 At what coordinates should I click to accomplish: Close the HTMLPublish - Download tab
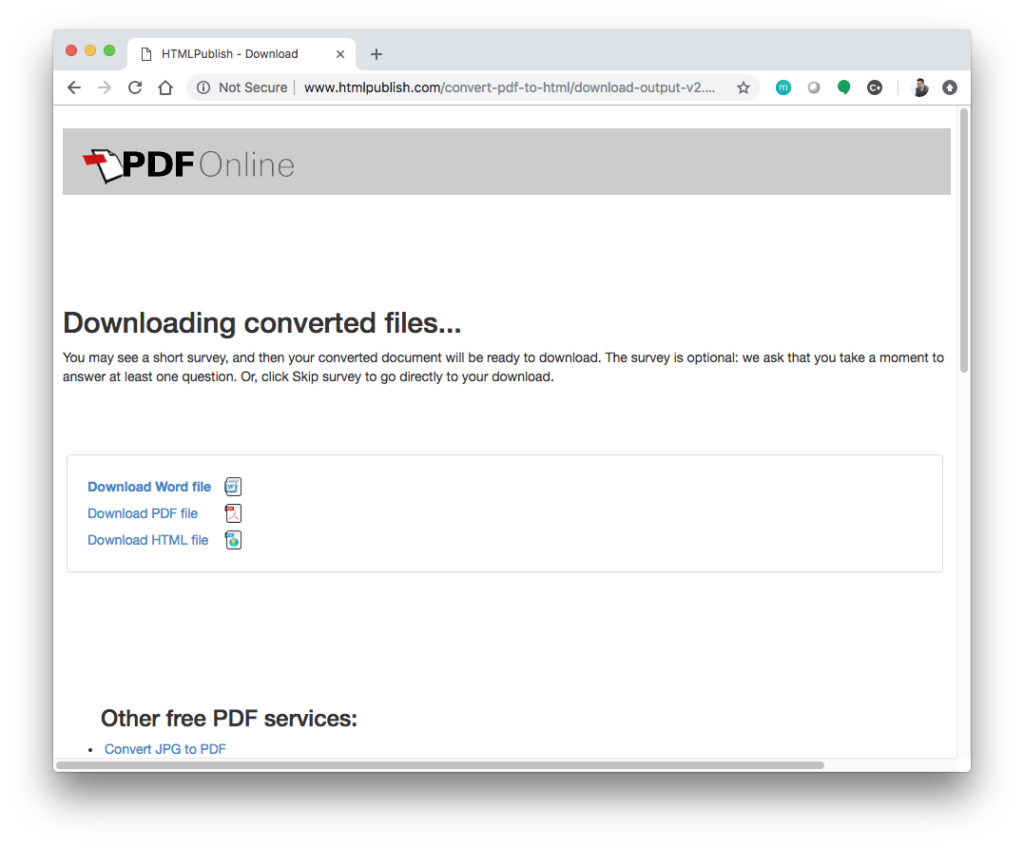tap(341, 54)
